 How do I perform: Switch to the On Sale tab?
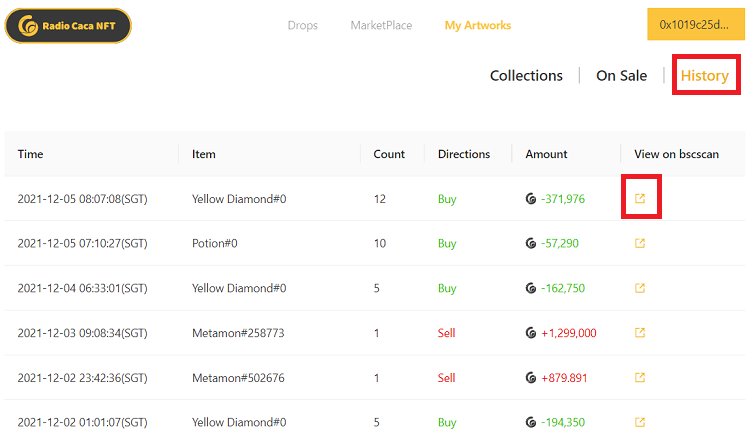click(621, 76)
